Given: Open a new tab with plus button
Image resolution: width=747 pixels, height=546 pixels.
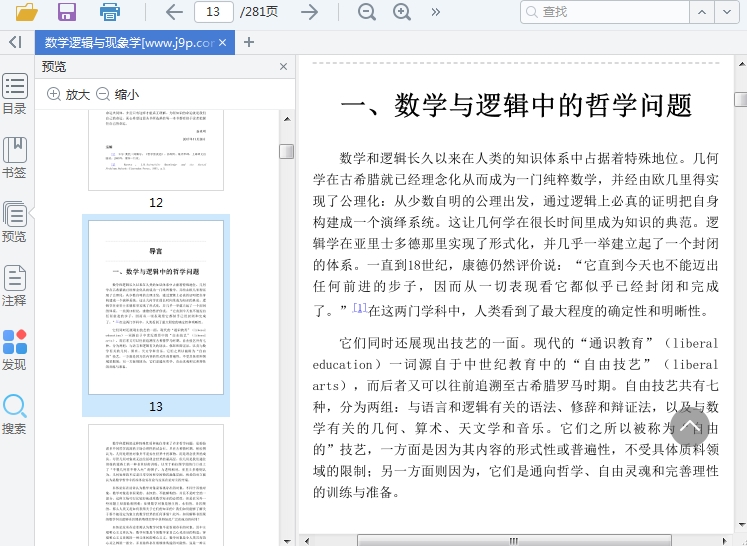Looking at the screenshot, I should click(249, 42).
